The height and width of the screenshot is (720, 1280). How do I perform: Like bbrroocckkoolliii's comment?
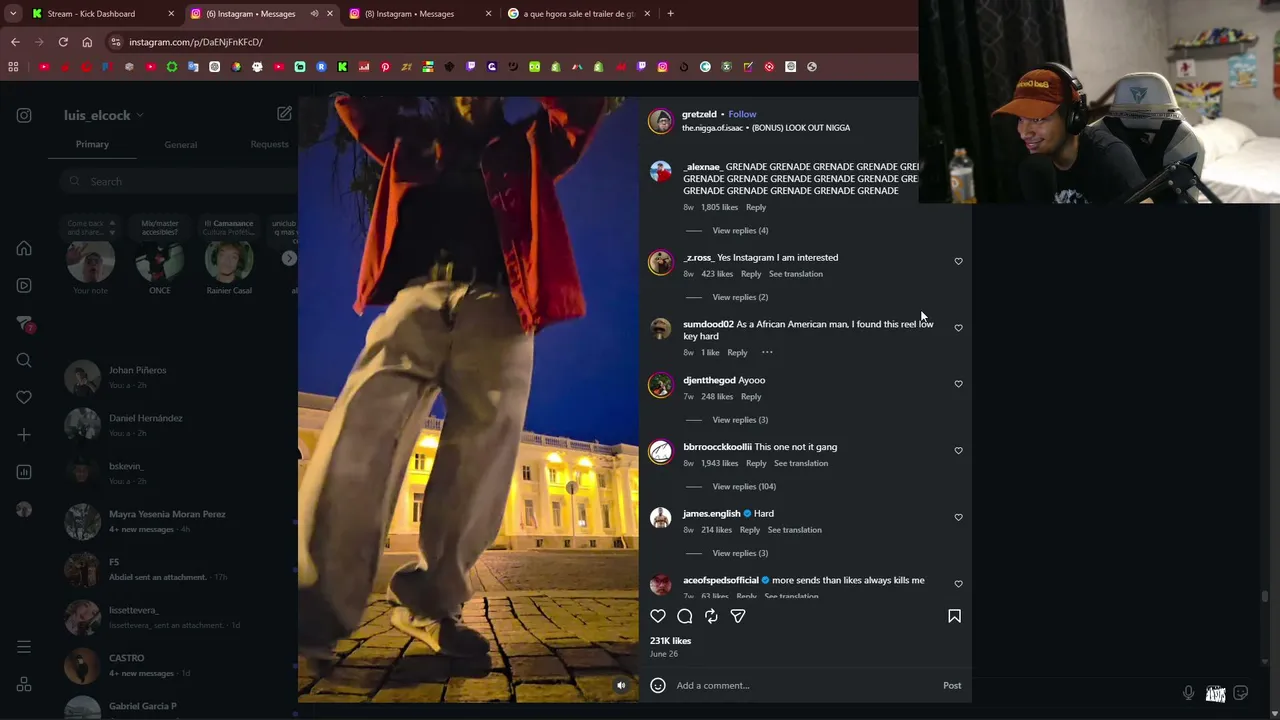coord(958,451)
